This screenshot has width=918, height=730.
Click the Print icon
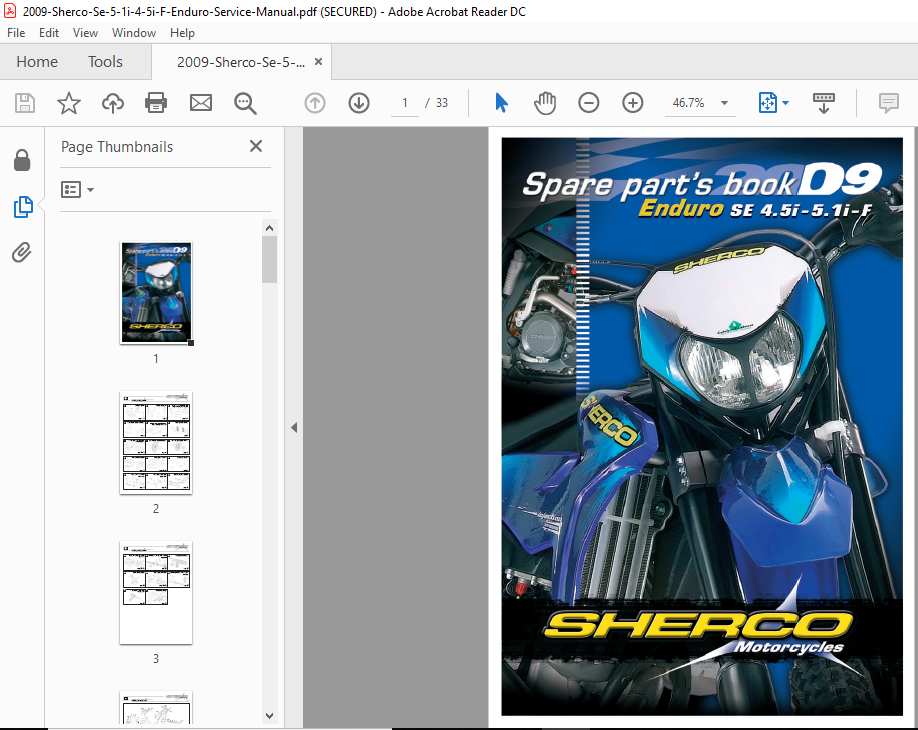point(156,103)
